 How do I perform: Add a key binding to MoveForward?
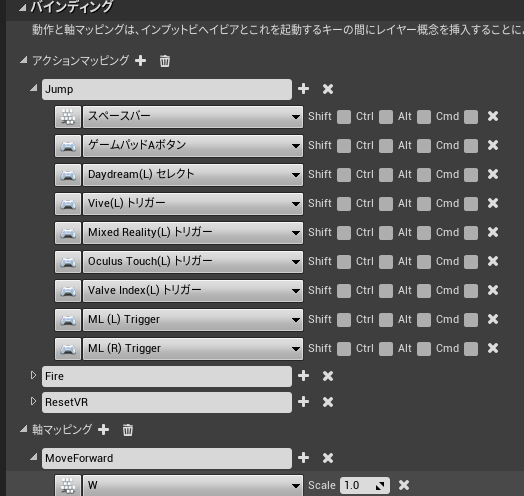(303, 458)
